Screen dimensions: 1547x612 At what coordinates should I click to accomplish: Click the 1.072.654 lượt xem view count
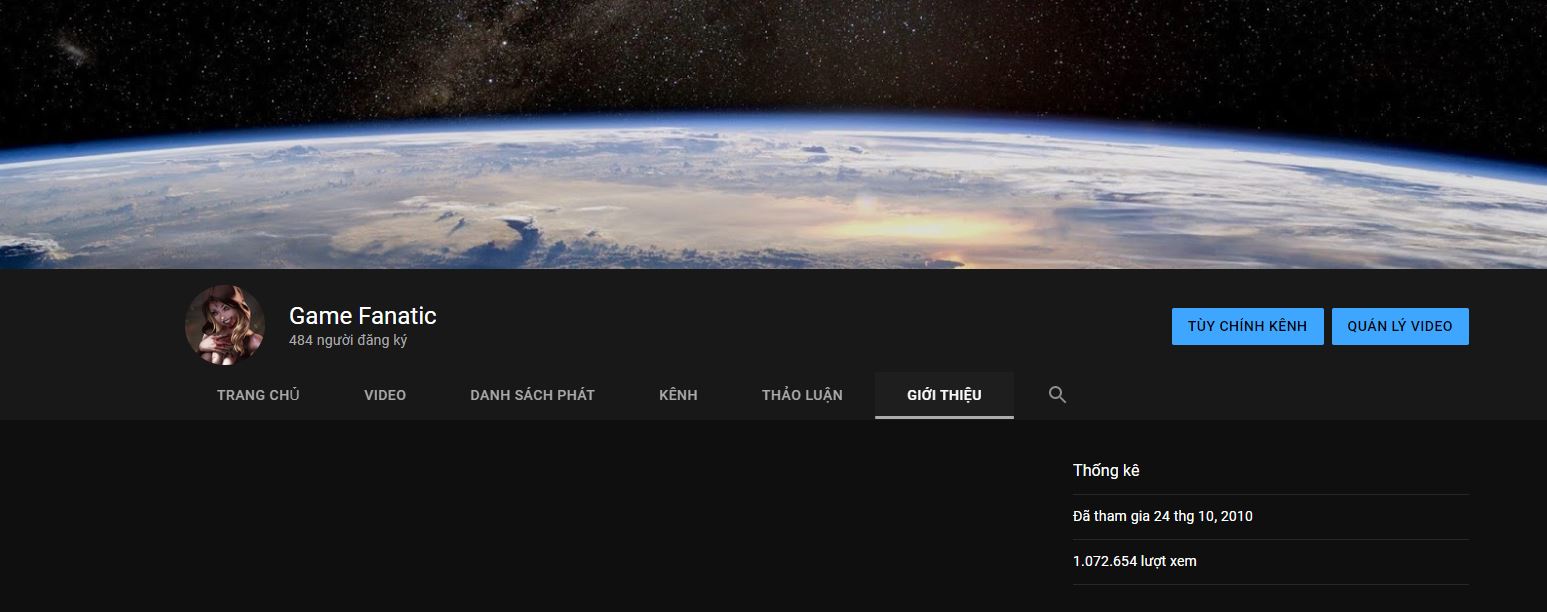click(1135, 561)
